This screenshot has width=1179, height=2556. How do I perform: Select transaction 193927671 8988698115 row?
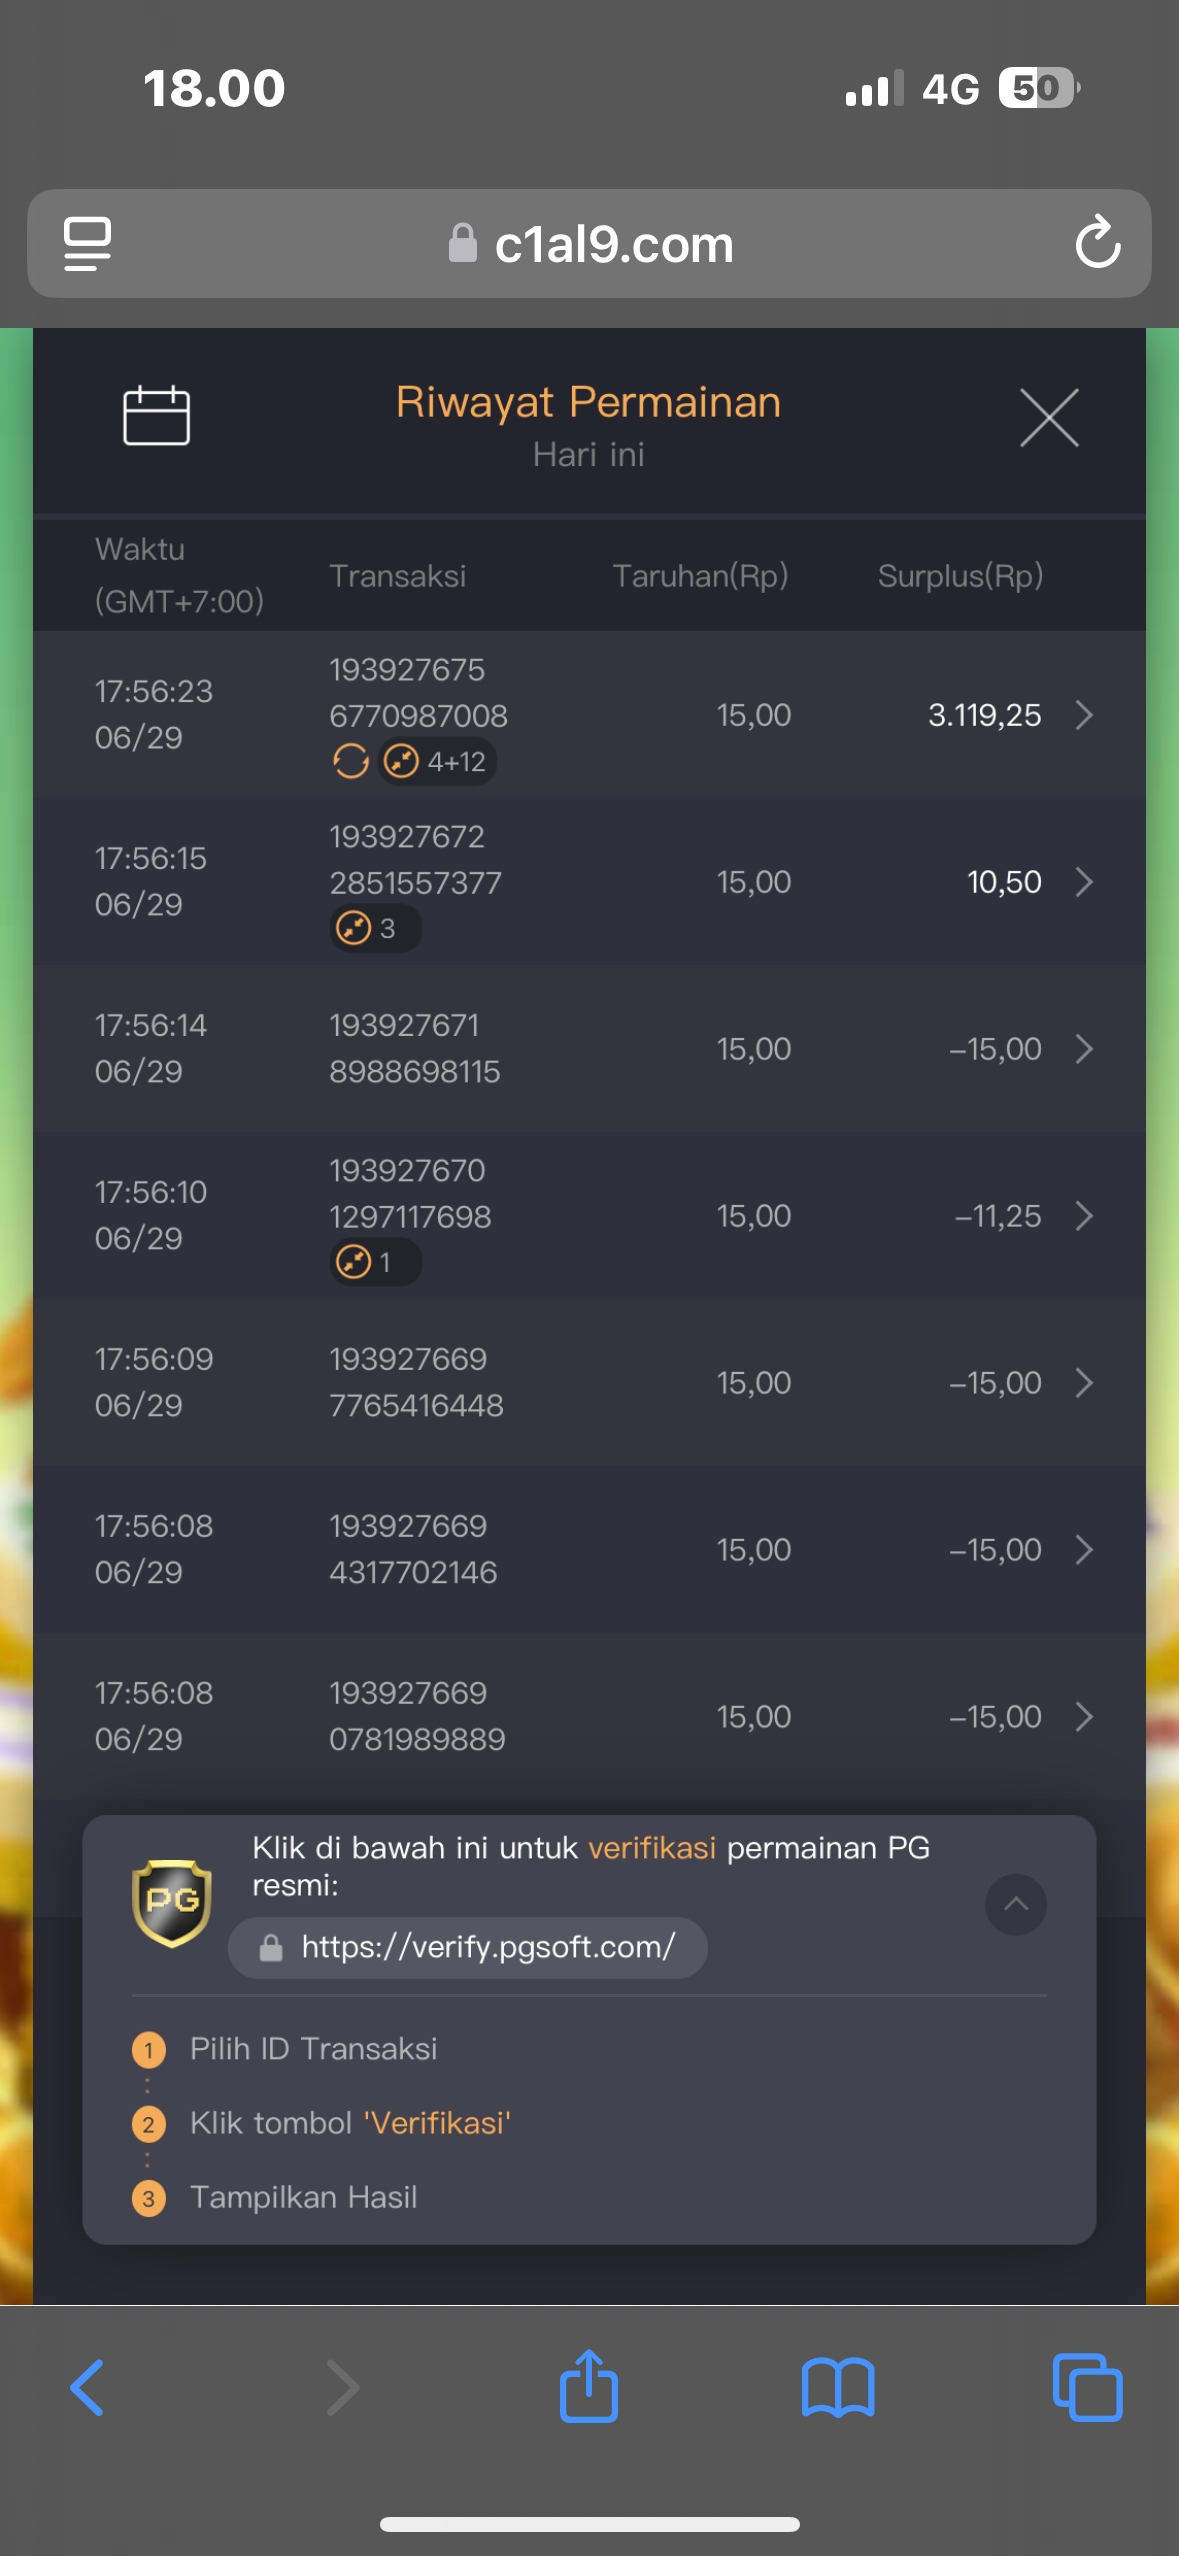click(588, 1049)
